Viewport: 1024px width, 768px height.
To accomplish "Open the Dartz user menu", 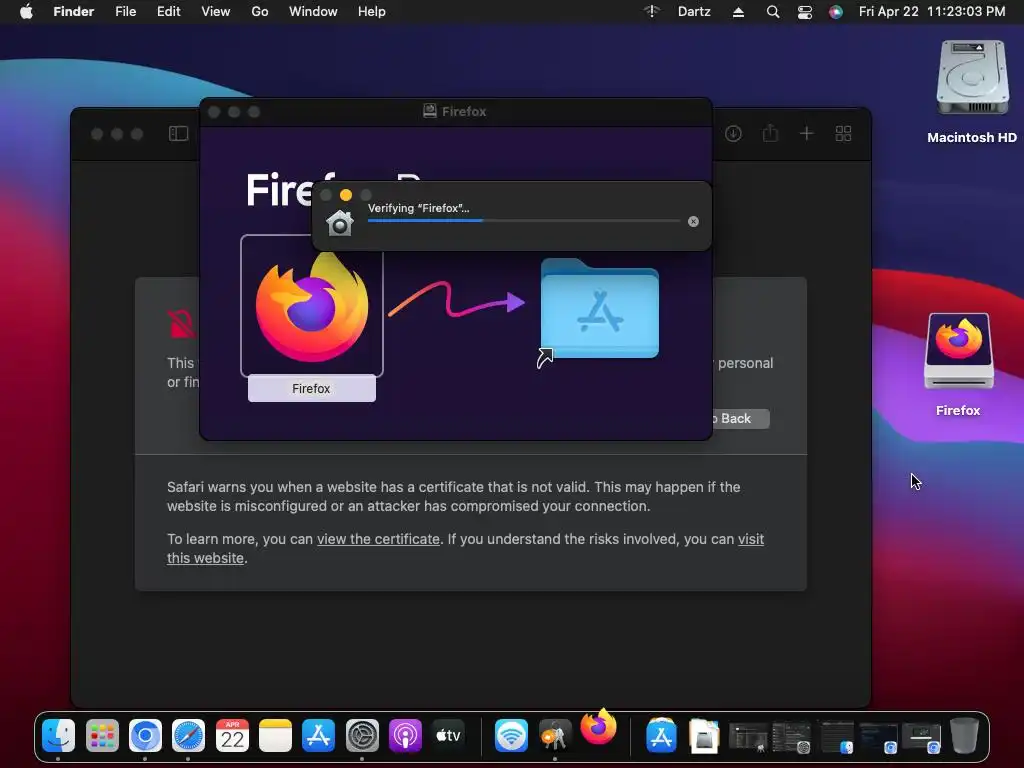I will pos(694,12).
